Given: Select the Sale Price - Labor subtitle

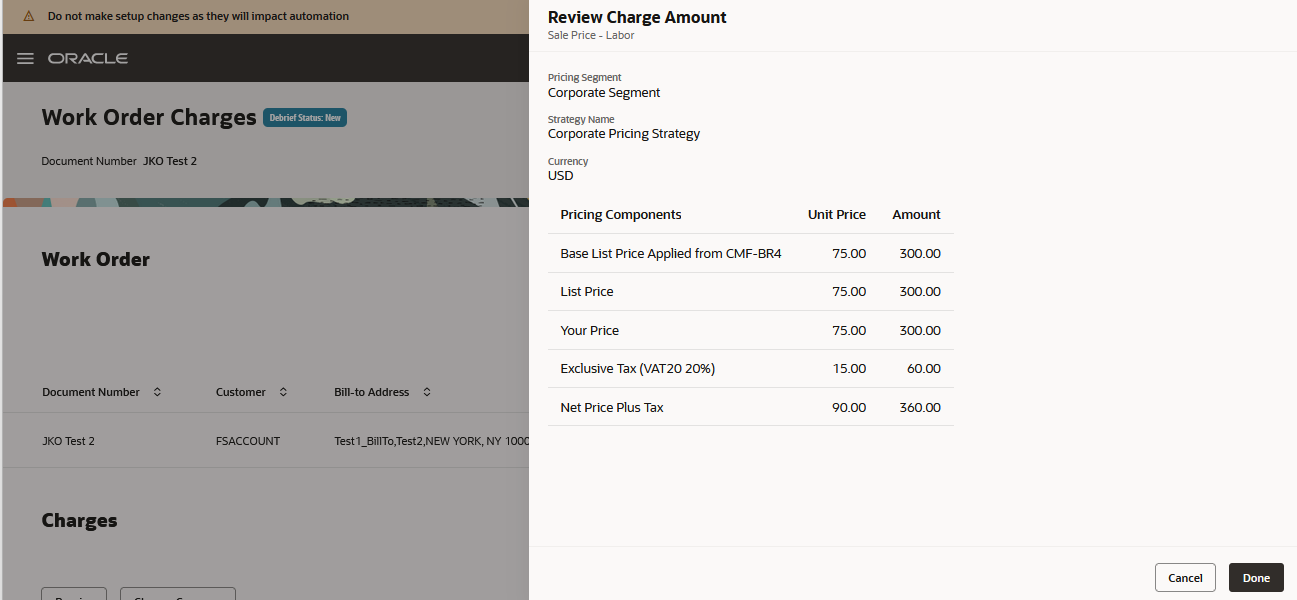Looking at the screenshot, I should pyautogui.click(x=591, y=35).
